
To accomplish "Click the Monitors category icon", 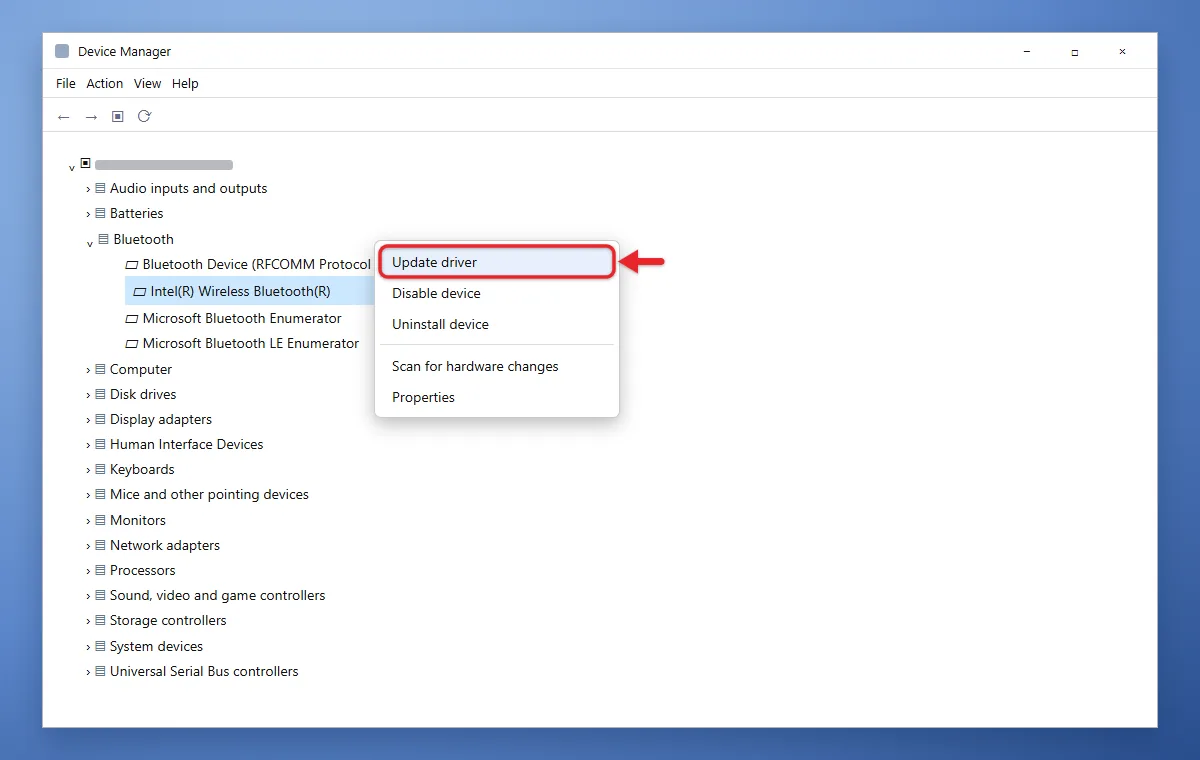I will coord(100,520).
